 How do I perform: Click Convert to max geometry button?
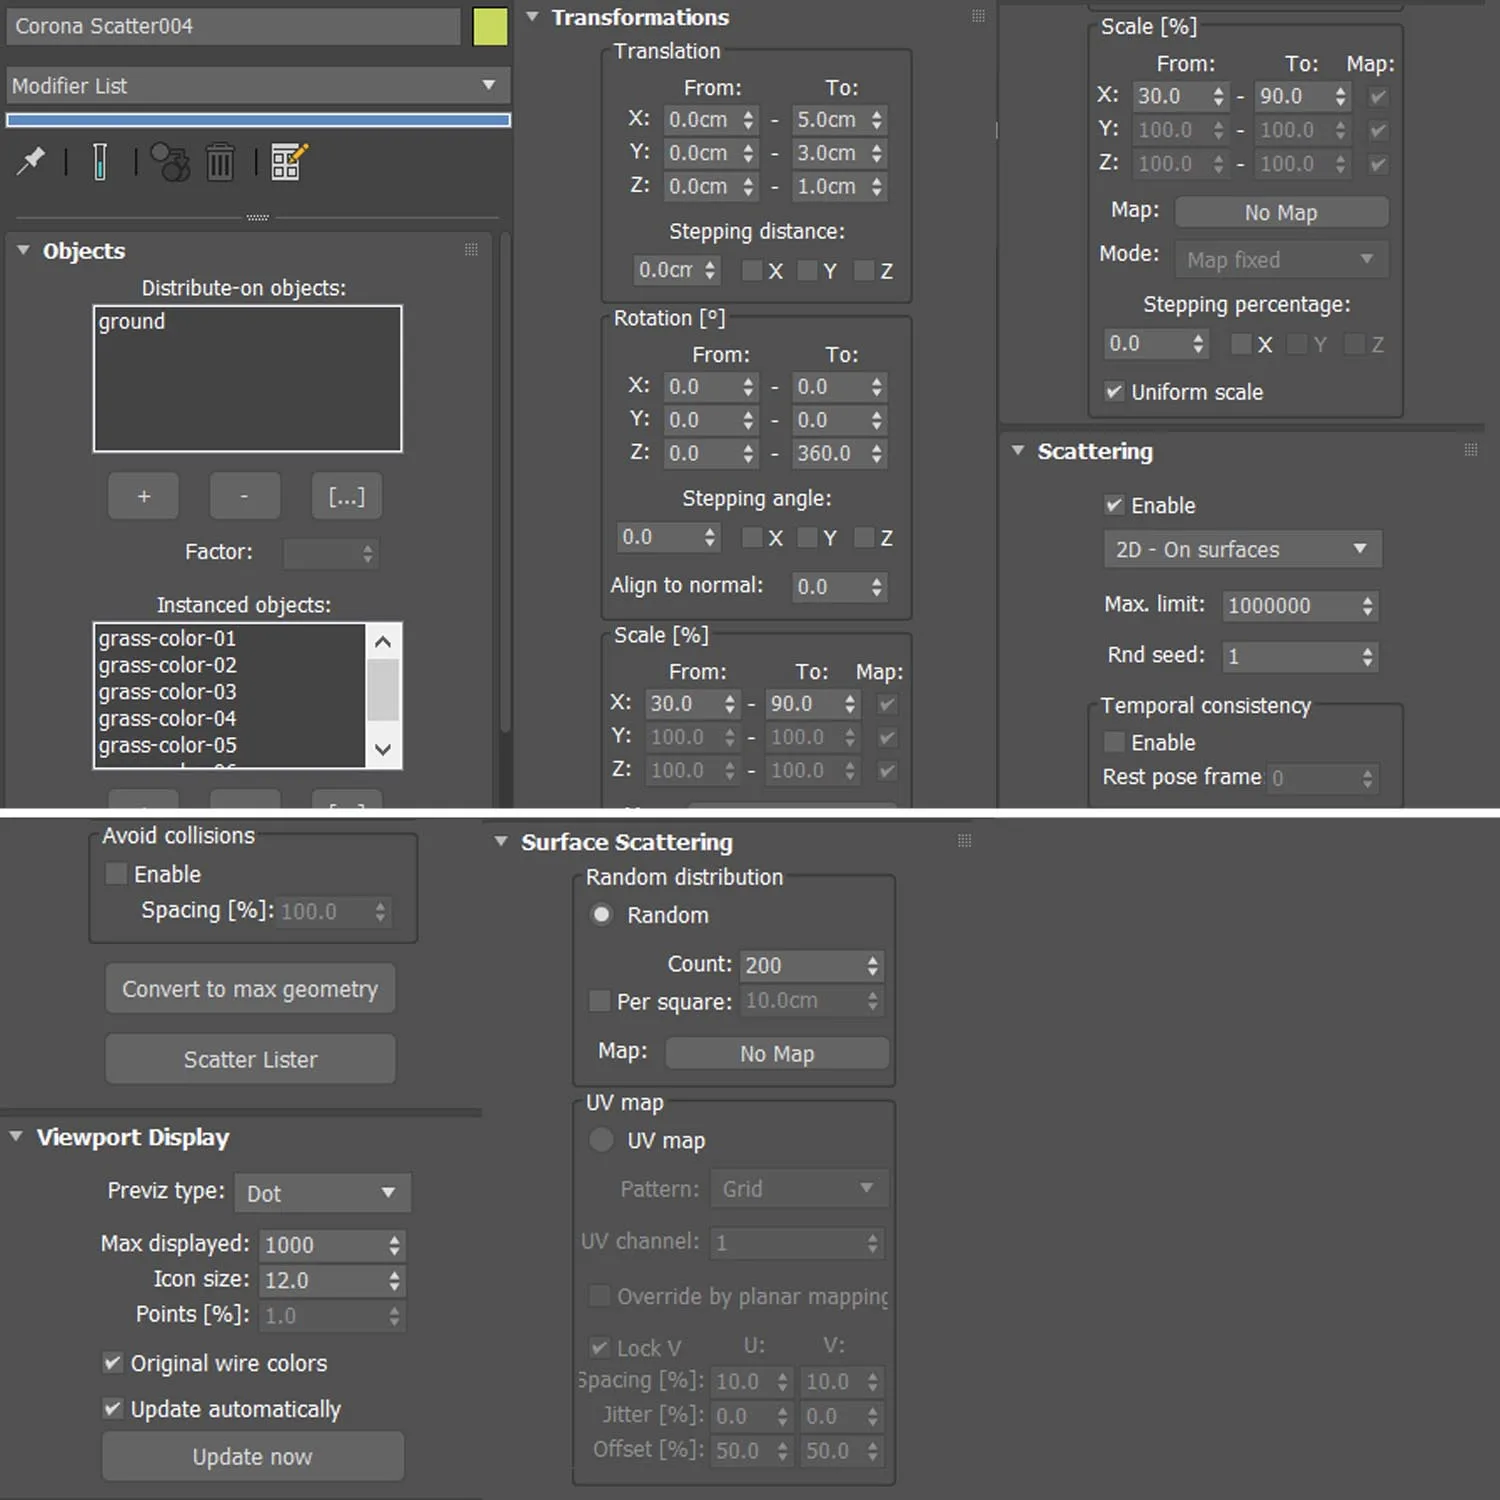click(250, 989)
